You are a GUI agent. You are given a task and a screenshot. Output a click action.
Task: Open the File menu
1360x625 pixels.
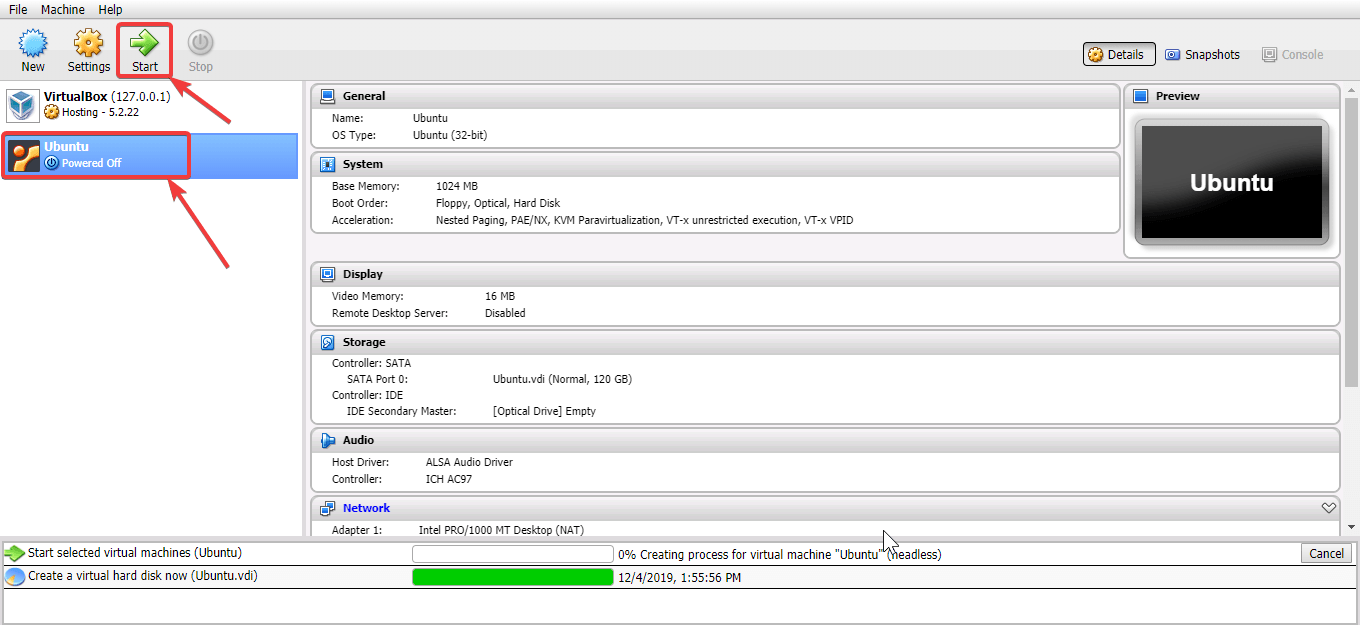click(x=18, y=9)
